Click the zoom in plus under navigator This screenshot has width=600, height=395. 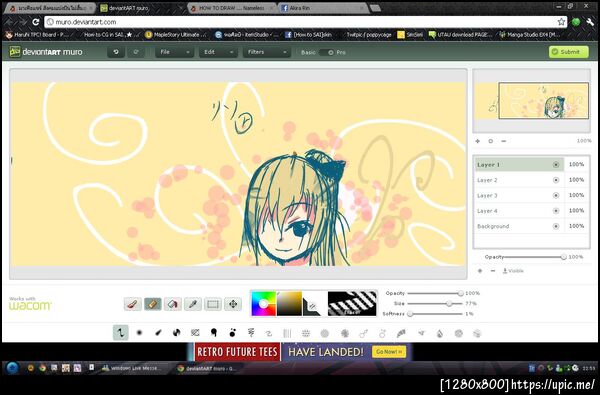[478, 141]
